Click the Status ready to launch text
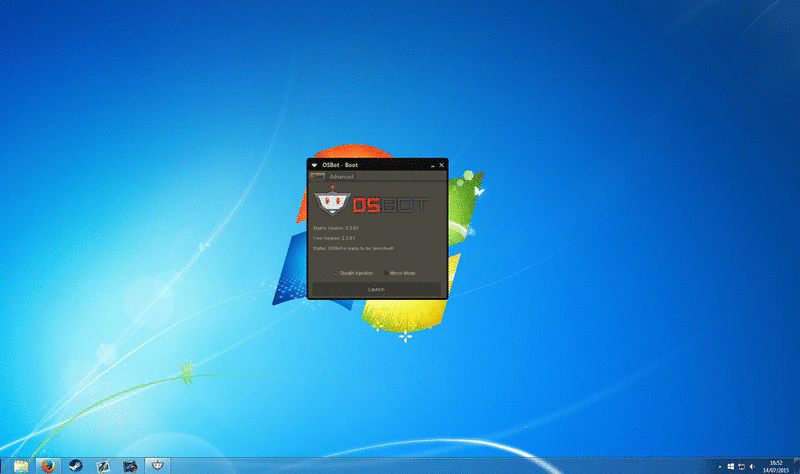 pos(353,248)
